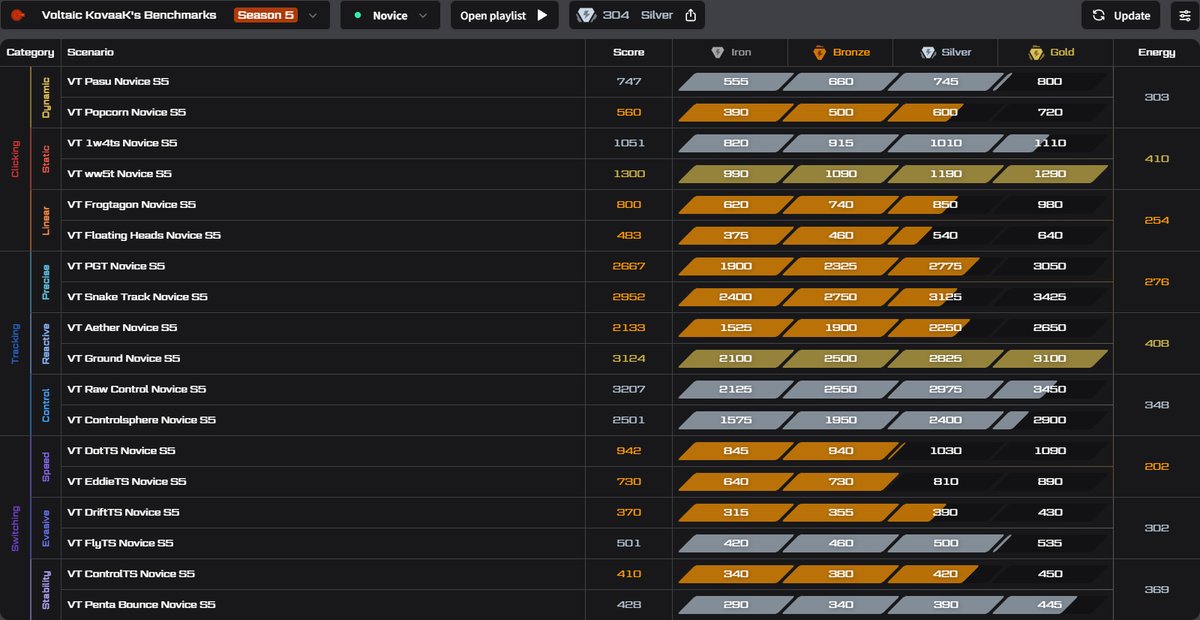Image resolution: width=1200 pixels, height=620 pixels.
Task: Click the 3124 score for VT Ground
Action: tap(629, 359)
